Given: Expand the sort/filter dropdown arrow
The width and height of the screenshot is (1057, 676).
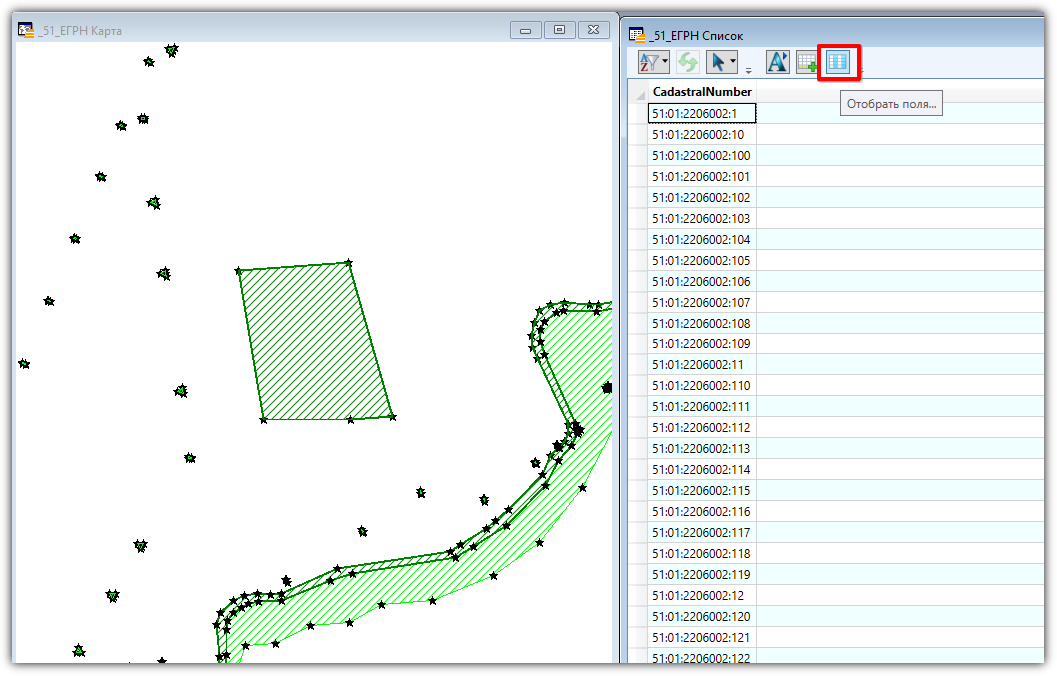Looking at the screenshot, I should [x=664, y=62].
